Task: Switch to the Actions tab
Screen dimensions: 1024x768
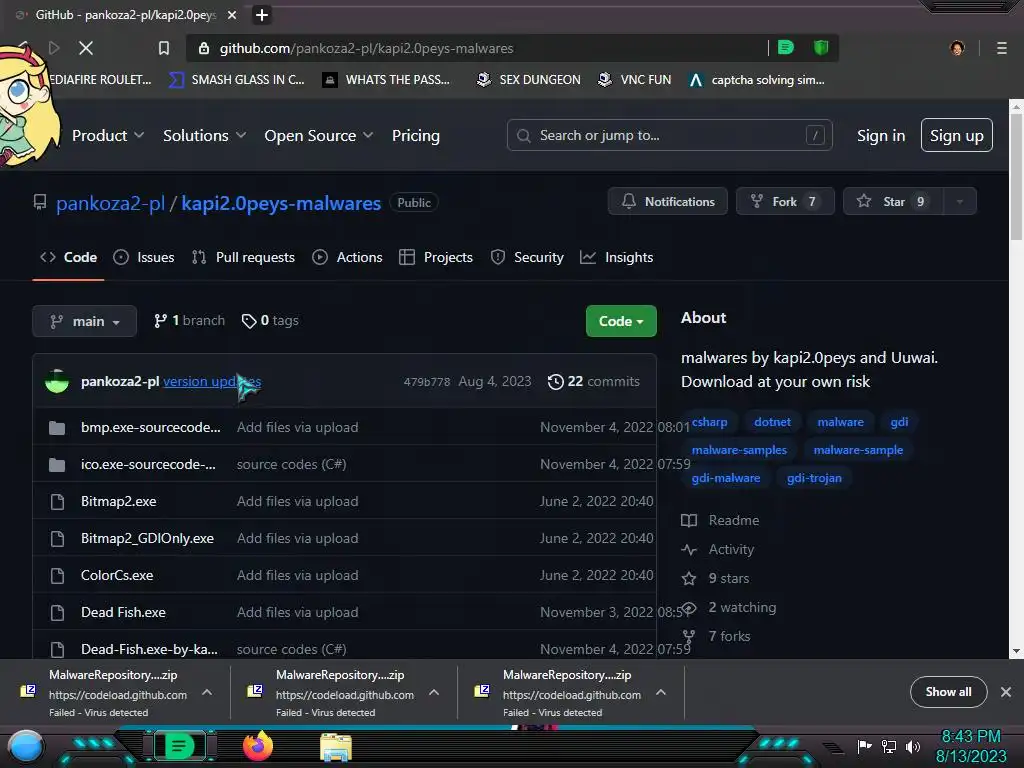Action: (x=347, y=257)
